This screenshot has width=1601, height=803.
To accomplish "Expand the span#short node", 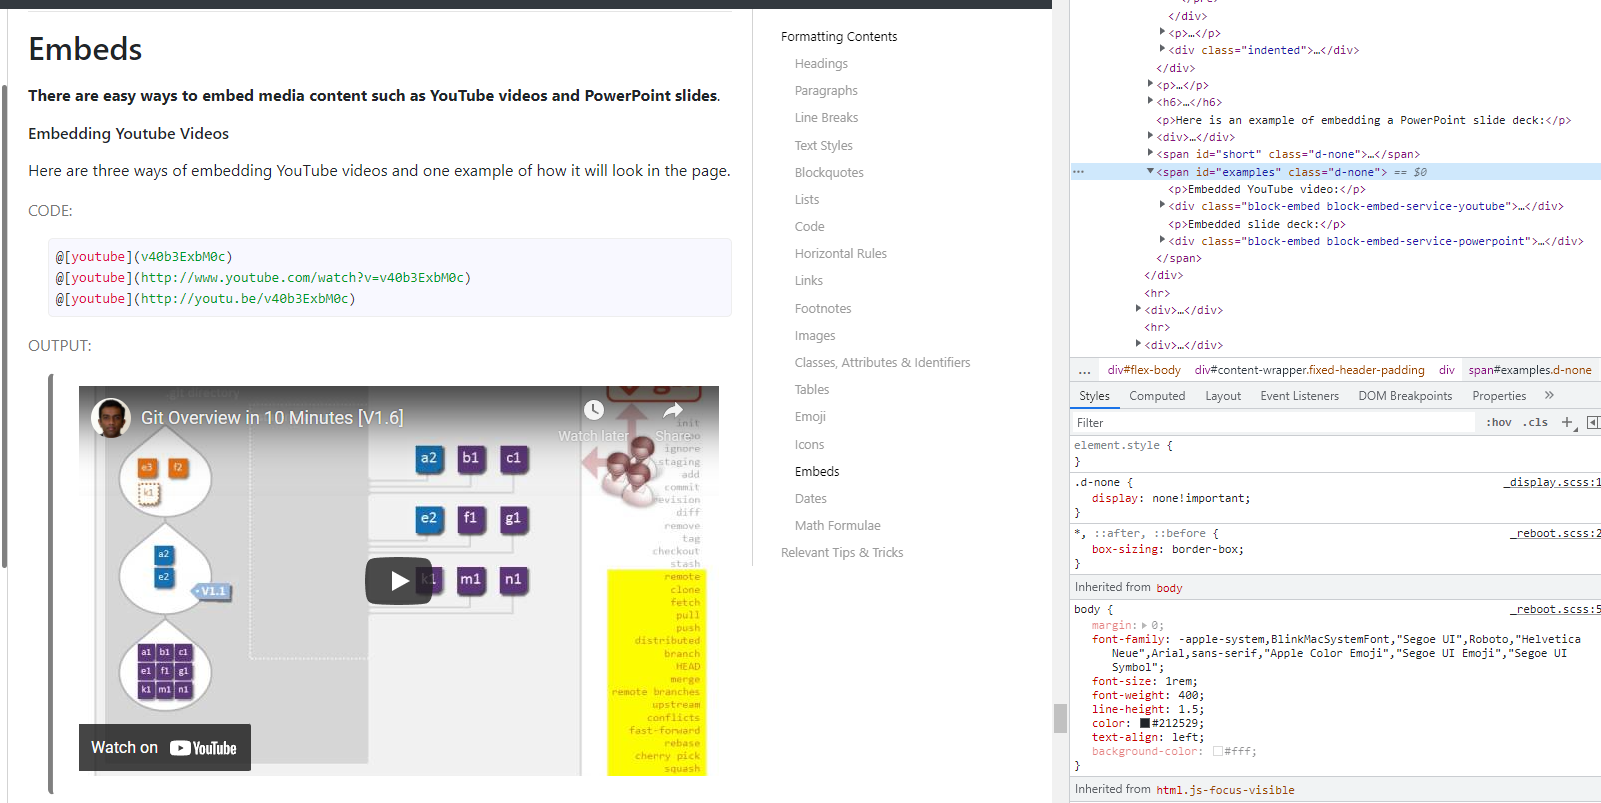I will [x=1151, y=154].
